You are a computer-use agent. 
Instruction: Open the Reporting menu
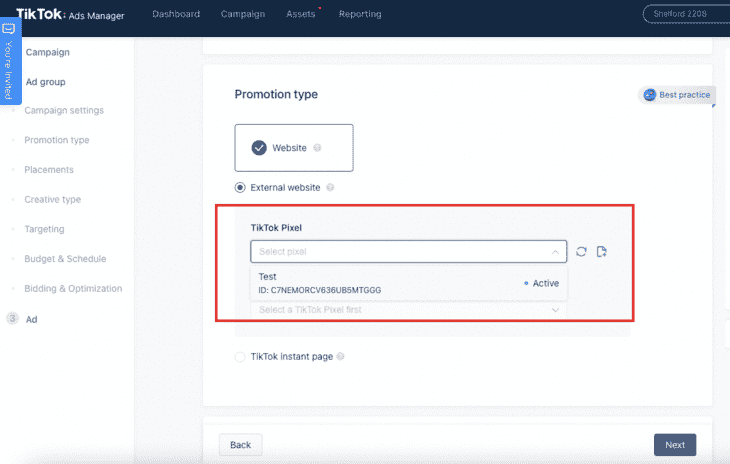(360, 14)
